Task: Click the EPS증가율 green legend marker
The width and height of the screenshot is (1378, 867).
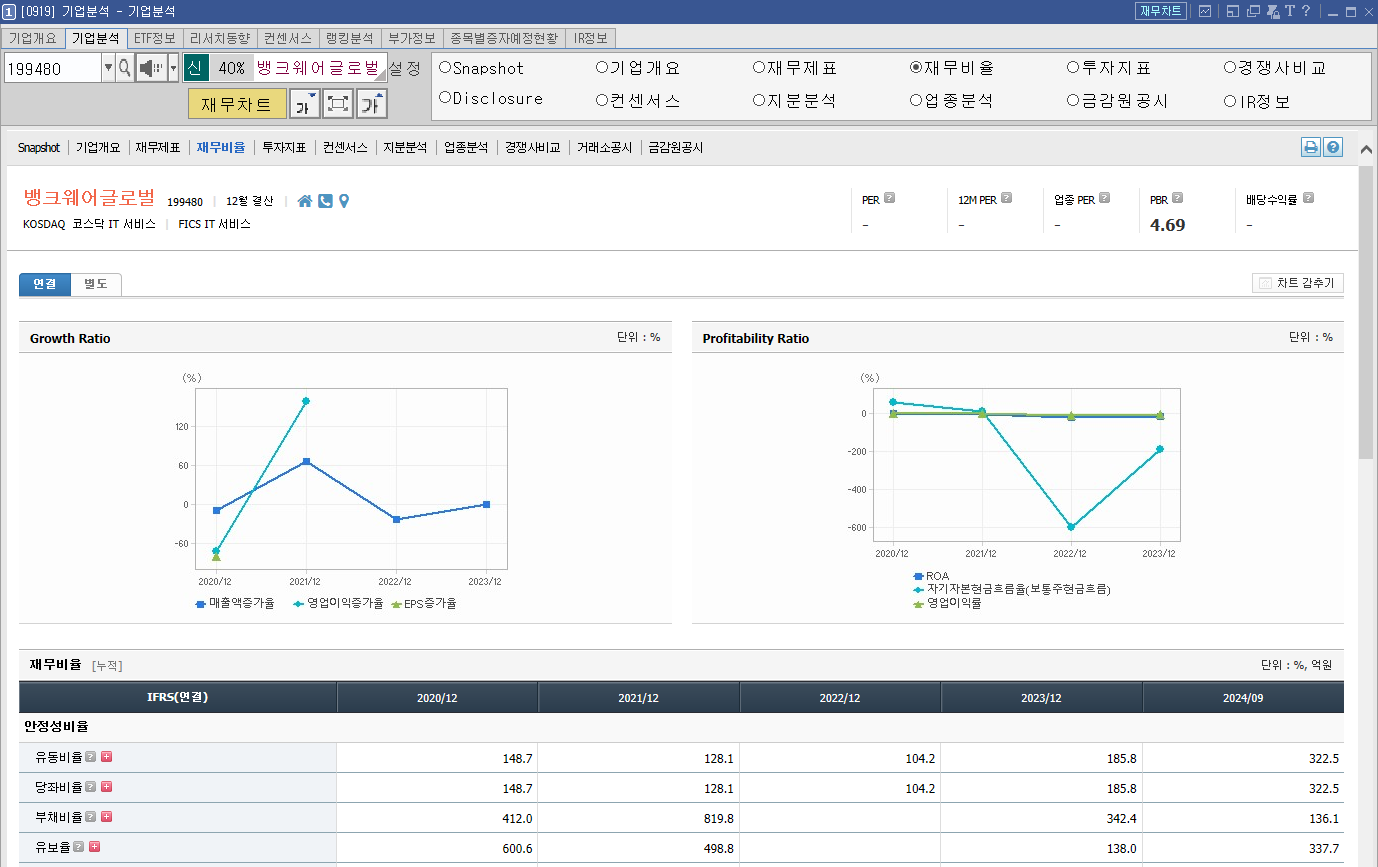Action: pos(396,604)
